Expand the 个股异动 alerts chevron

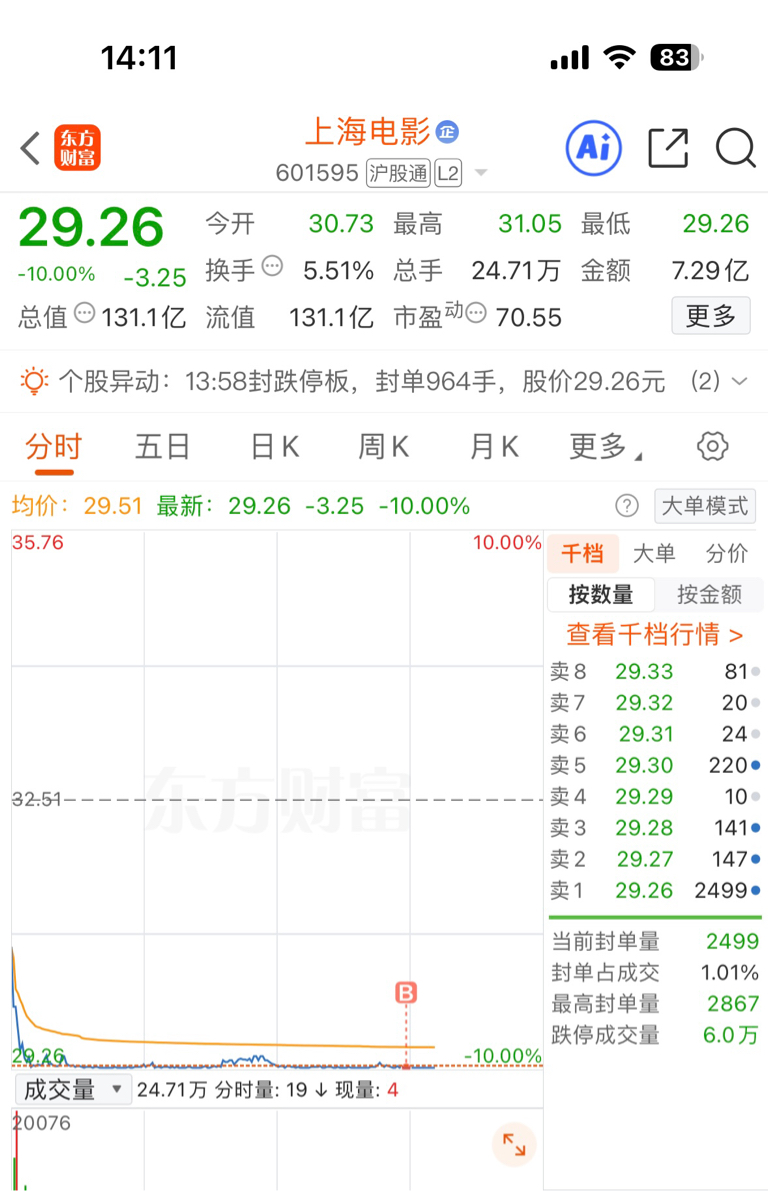740,381
